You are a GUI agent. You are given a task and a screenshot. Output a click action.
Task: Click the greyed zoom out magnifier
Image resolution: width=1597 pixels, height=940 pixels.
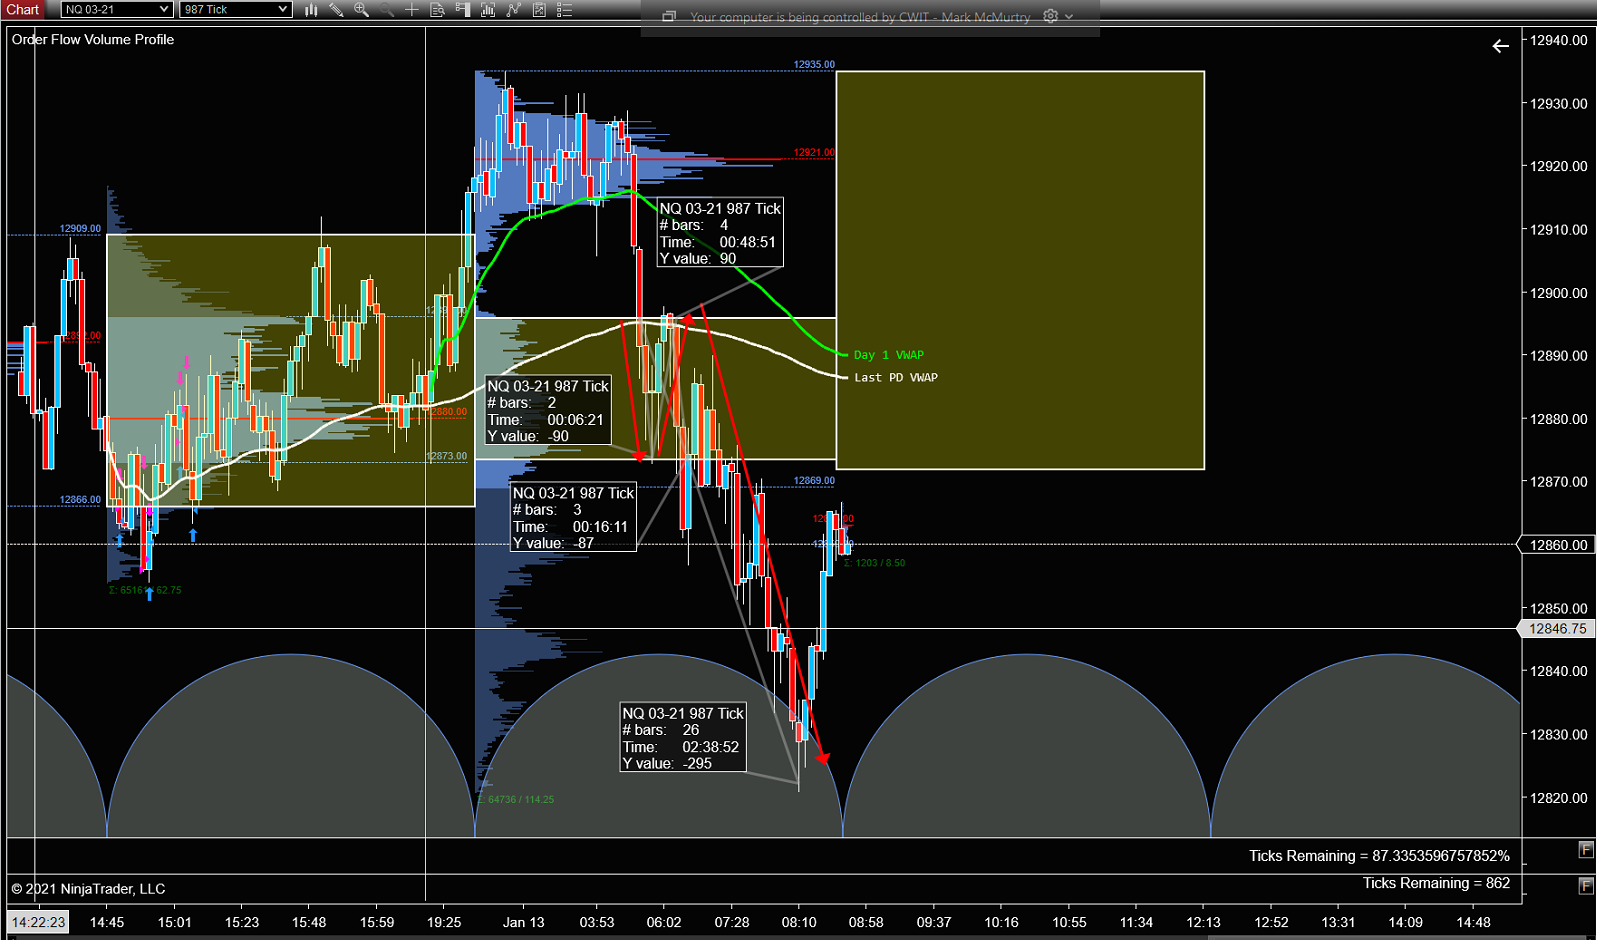click(x=387, y=10)
